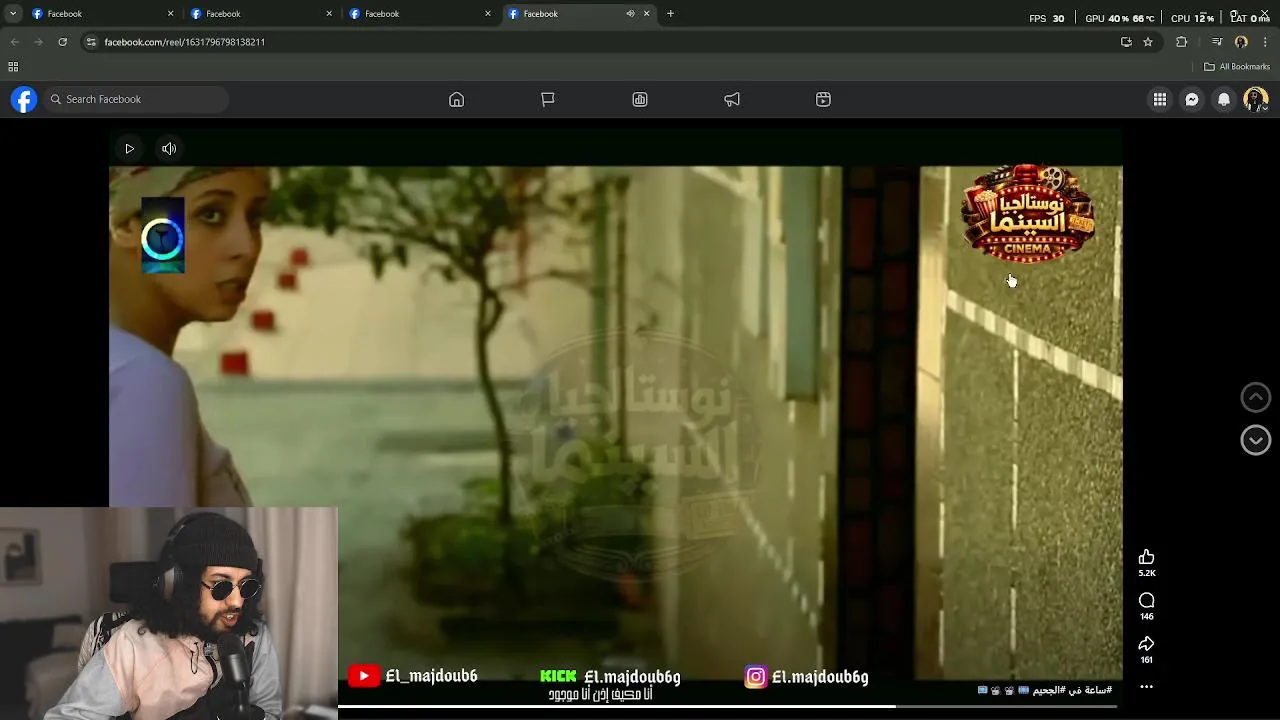1280x720 pixels.
Task: Click the reel progress bar
Action: click(727, 706)
